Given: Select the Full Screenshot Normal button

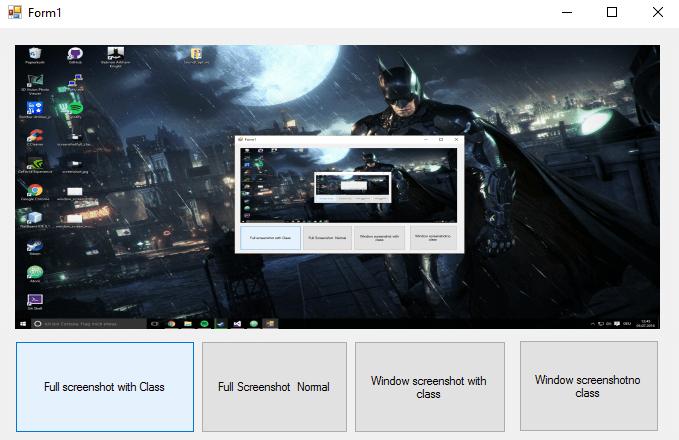Looking at the screenshot, I should (x=274, y=387).
